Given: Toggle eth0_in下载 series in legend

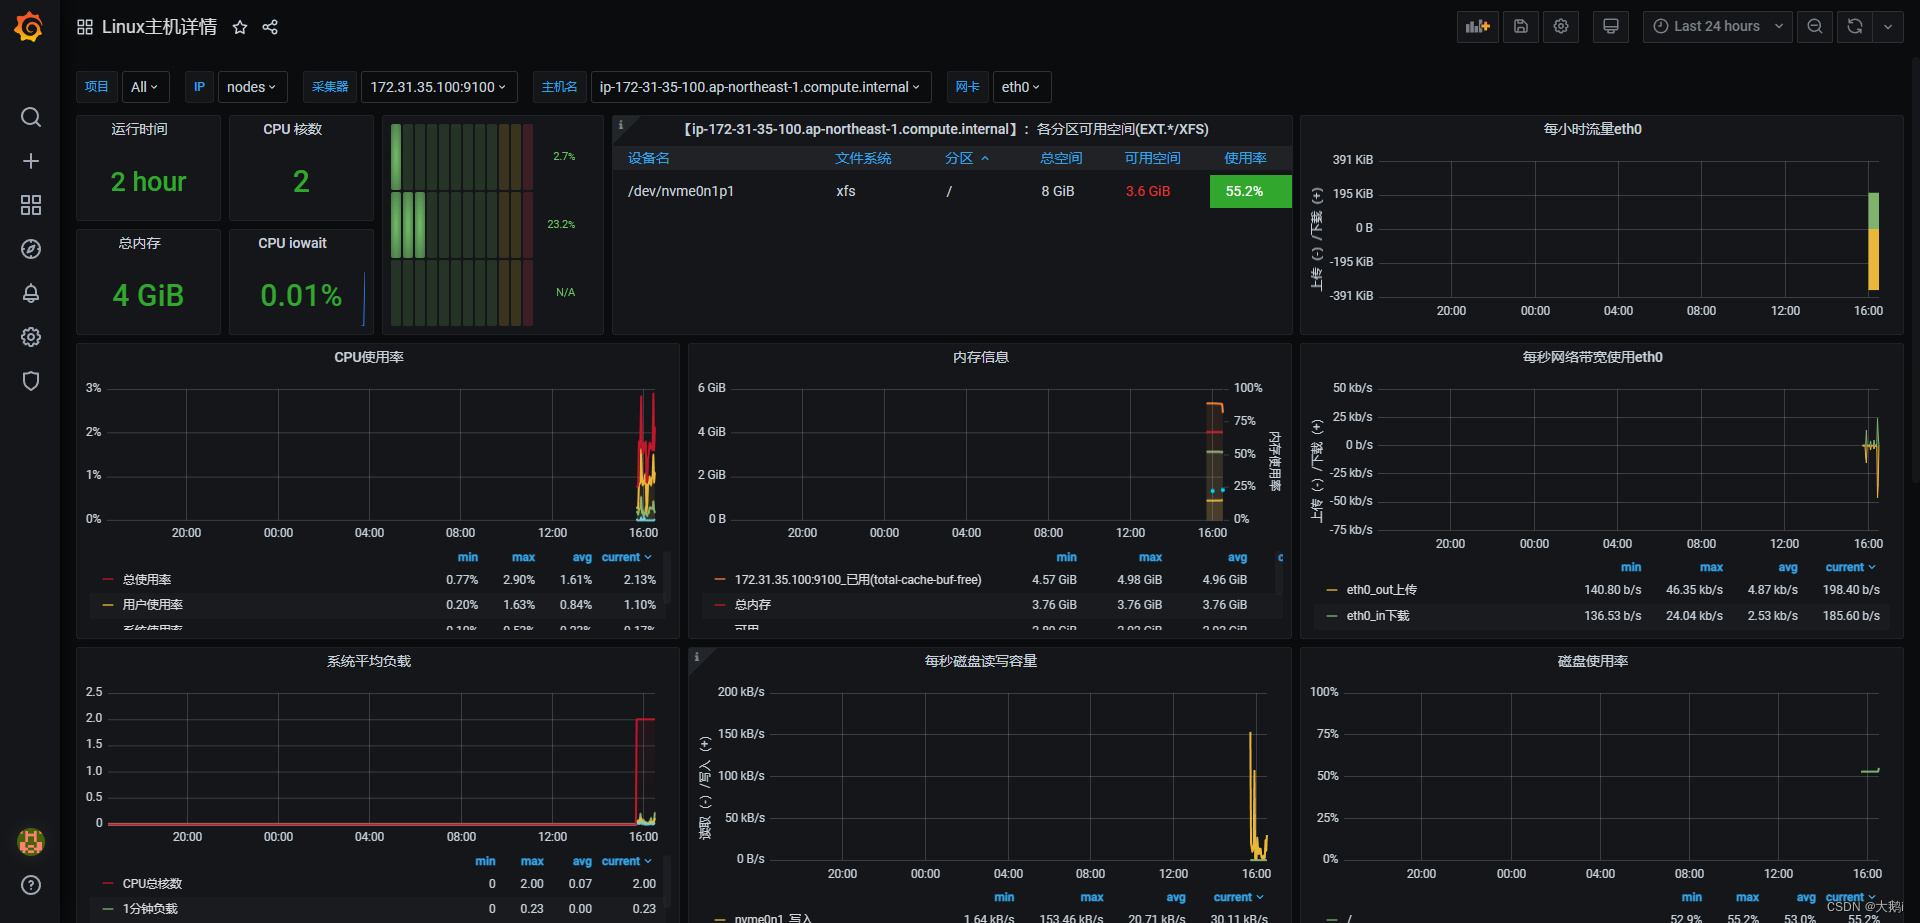Looking at the screenshot, I should [1378, 616].
